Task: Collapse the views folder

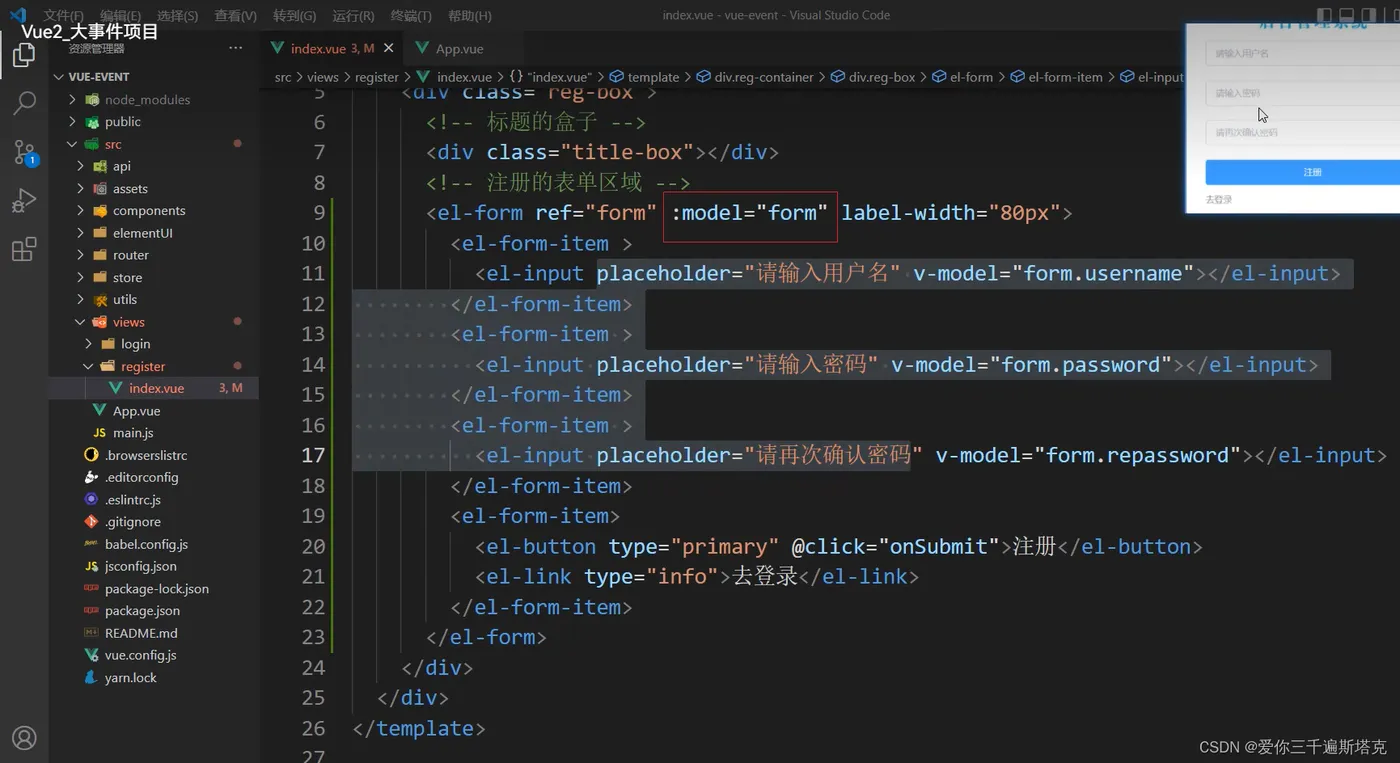Action: point(128,322)
